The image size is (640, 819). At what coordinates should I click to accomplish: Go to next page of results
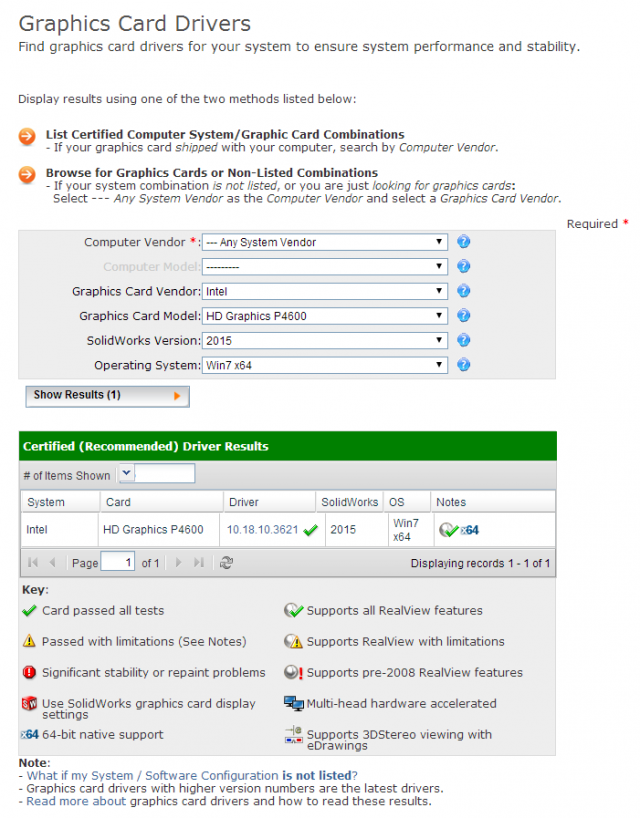(179, 563)
